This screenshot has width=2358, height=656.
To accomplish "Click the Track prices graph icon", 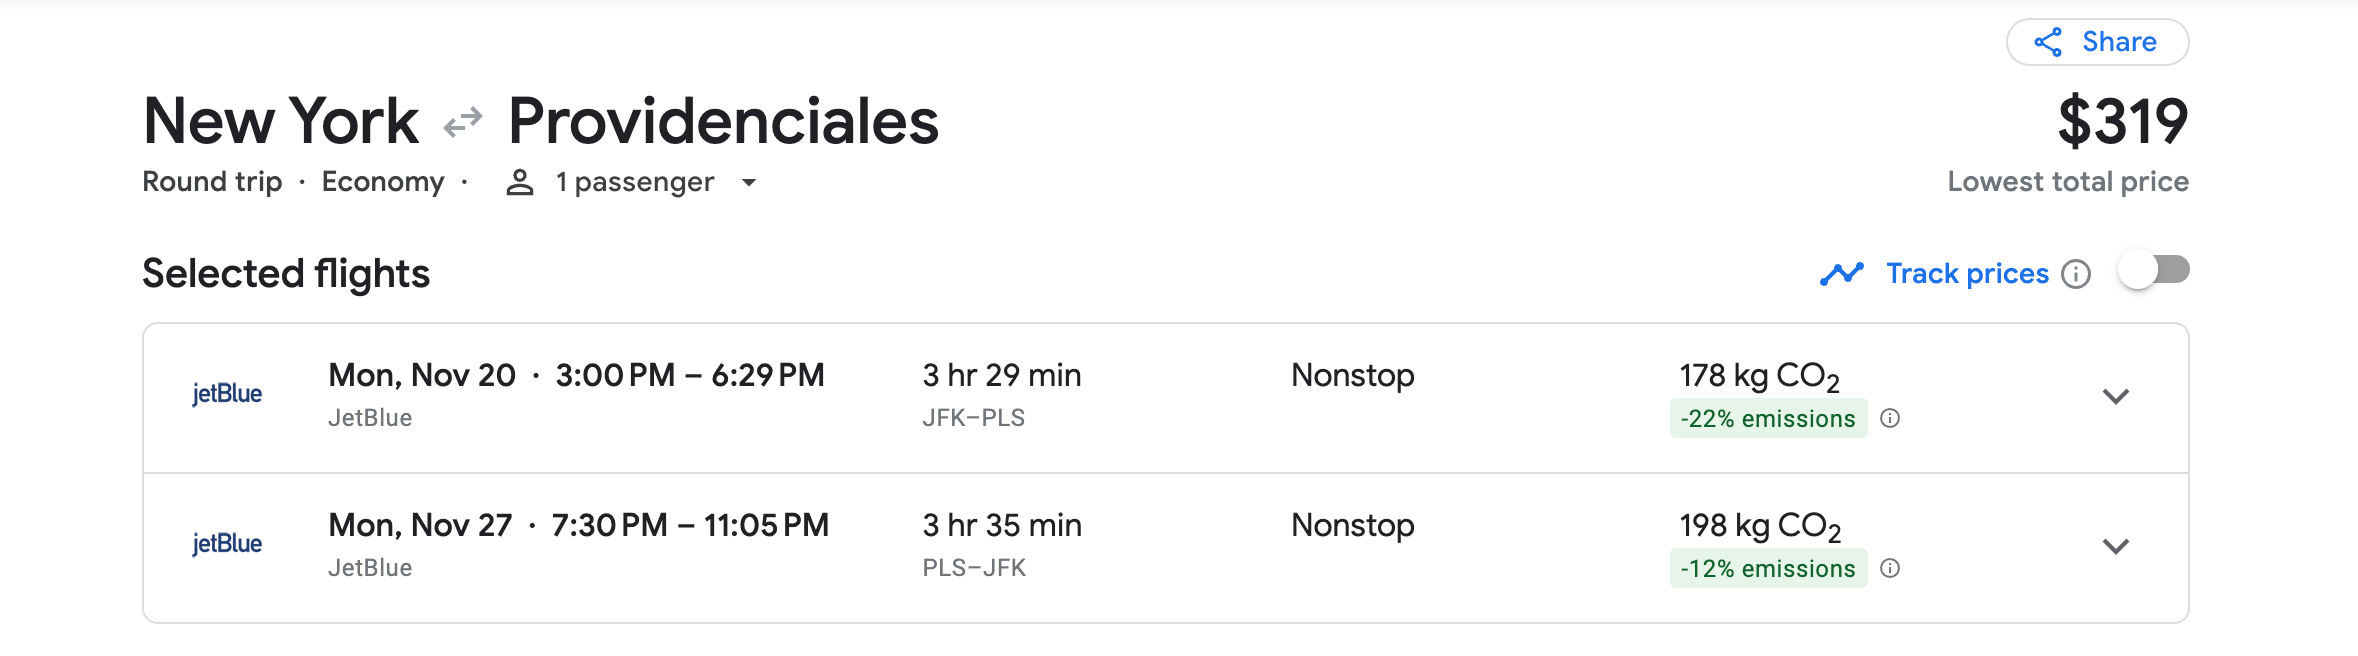I will [x=1841, y=273].
